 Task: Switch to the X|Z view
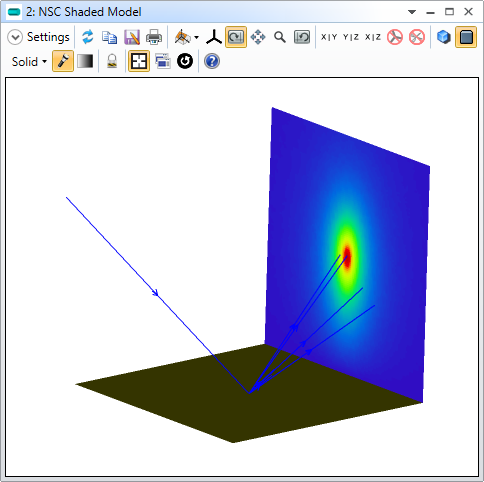pyautogui.click(x=373, y=37)
